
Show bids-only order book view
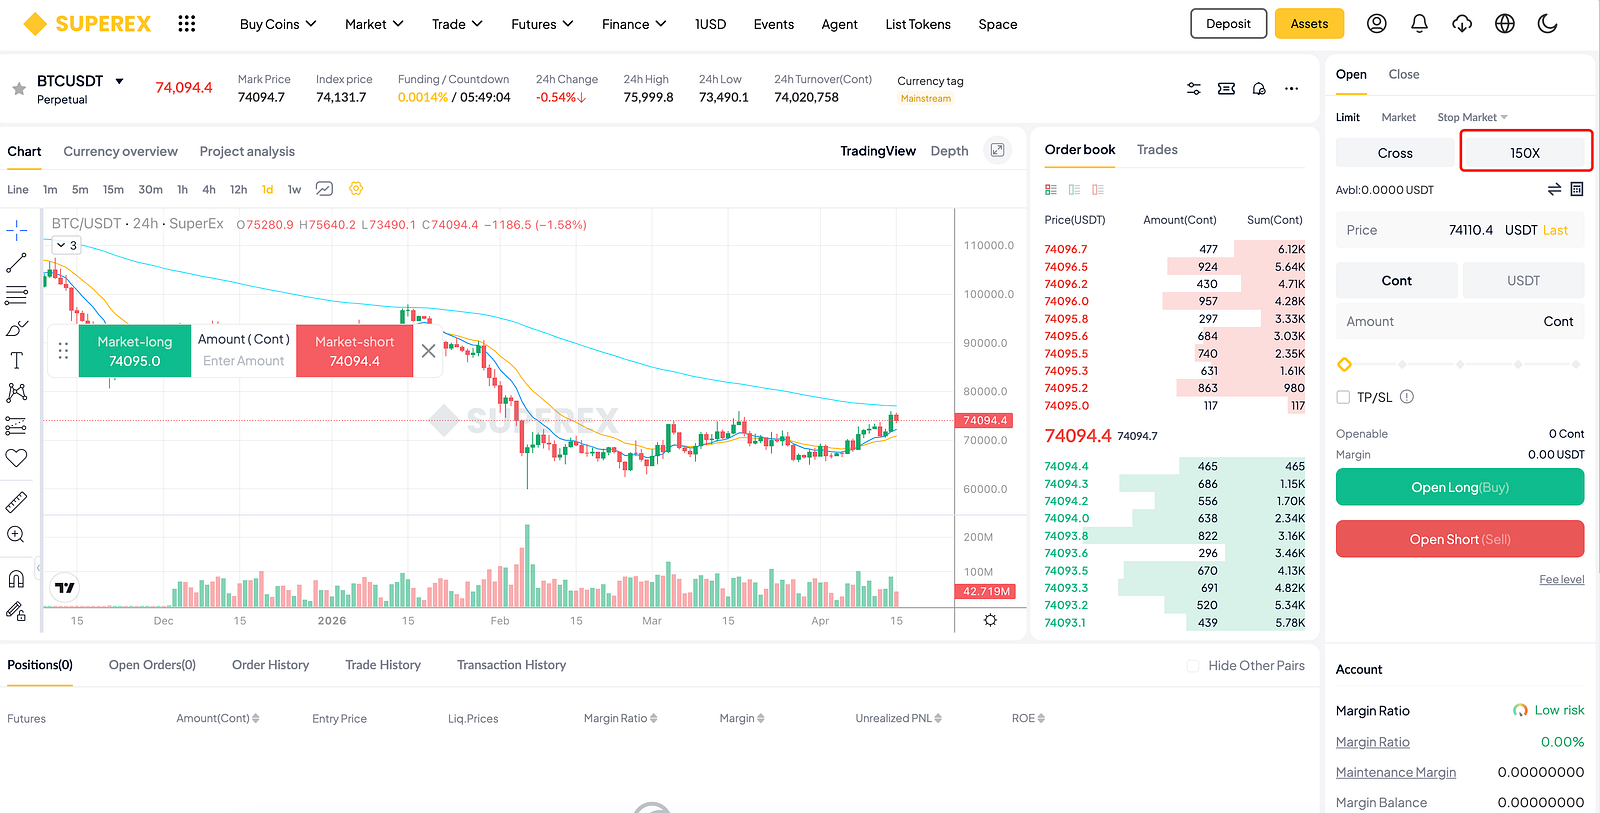[x=1074, y=189]
